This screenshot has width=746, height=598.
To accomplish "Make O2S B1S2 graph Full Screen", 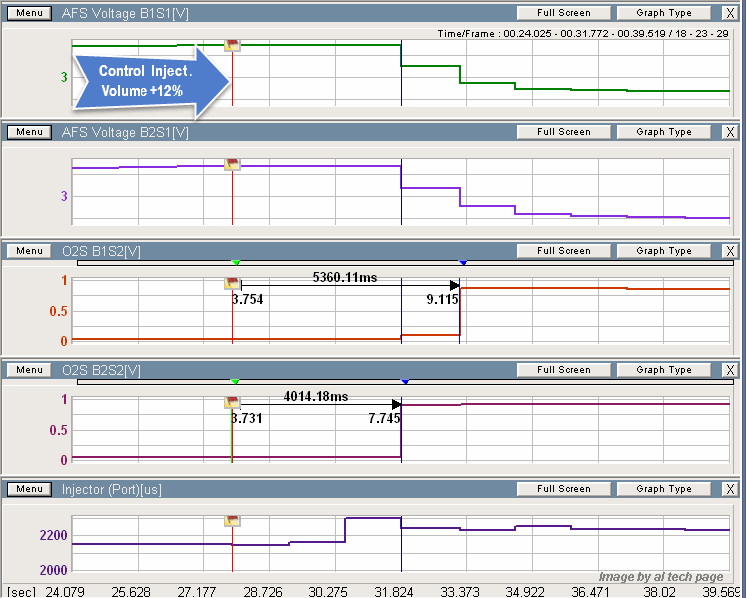I will click(x=563, y=251).
